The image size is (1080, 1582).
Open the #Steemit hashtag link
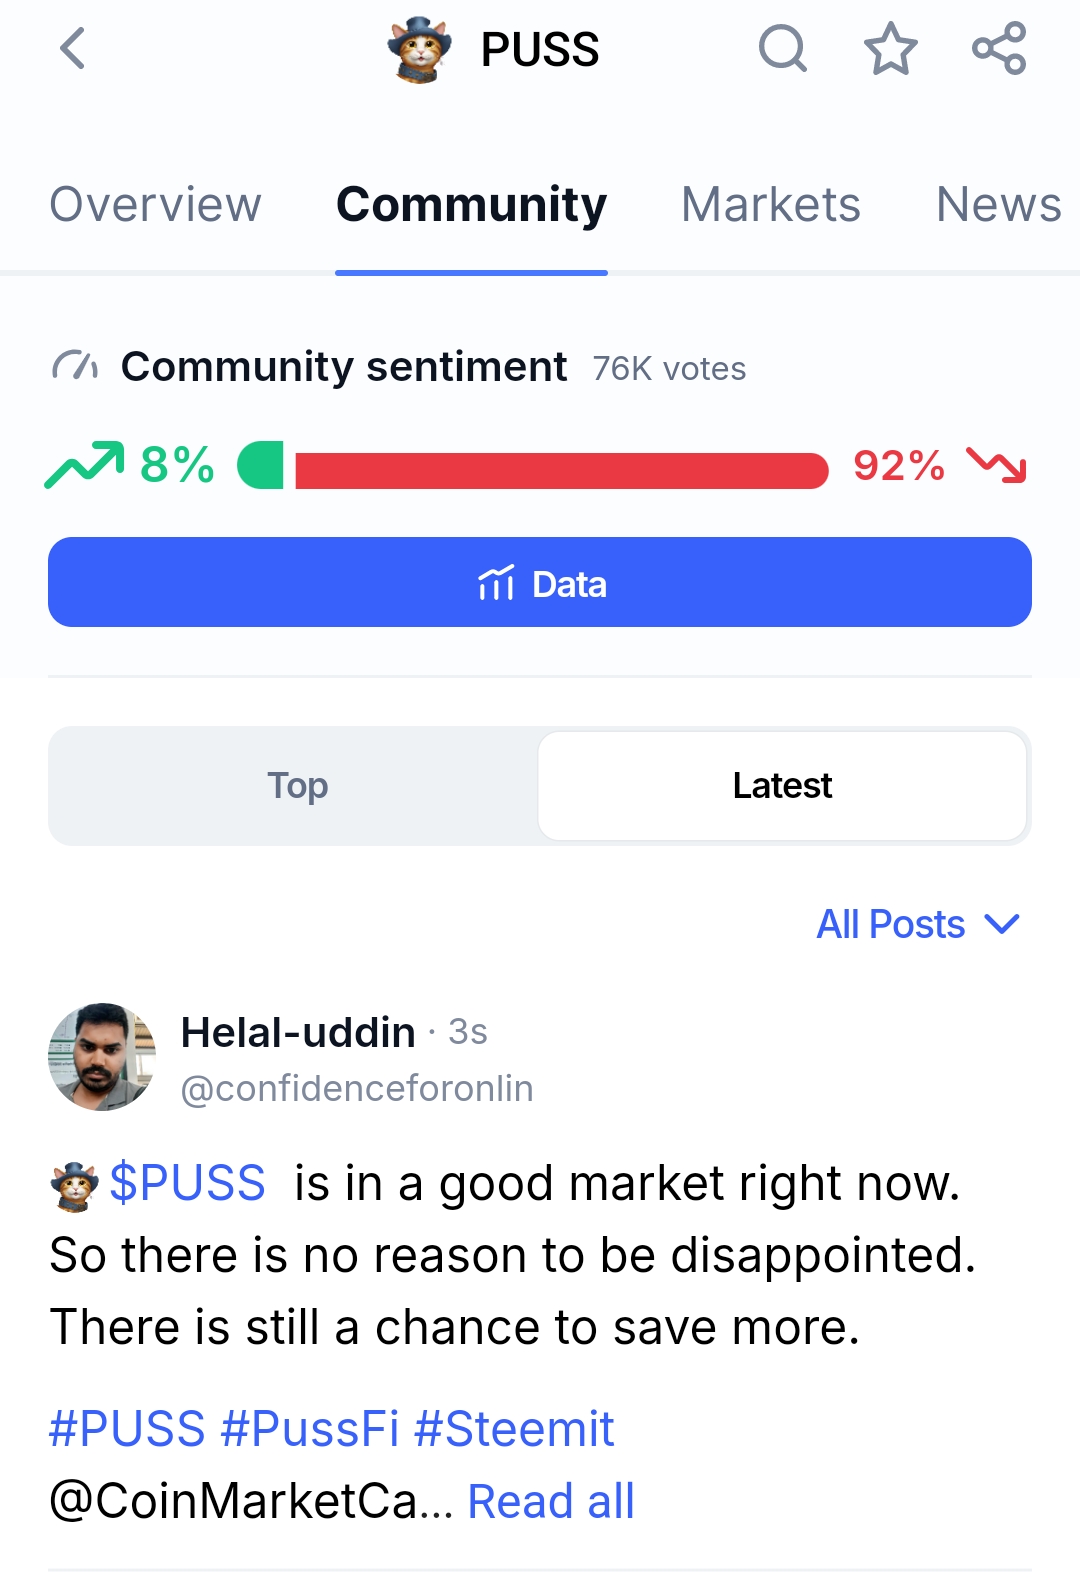pyautogui.click(x=514, y=1428)
